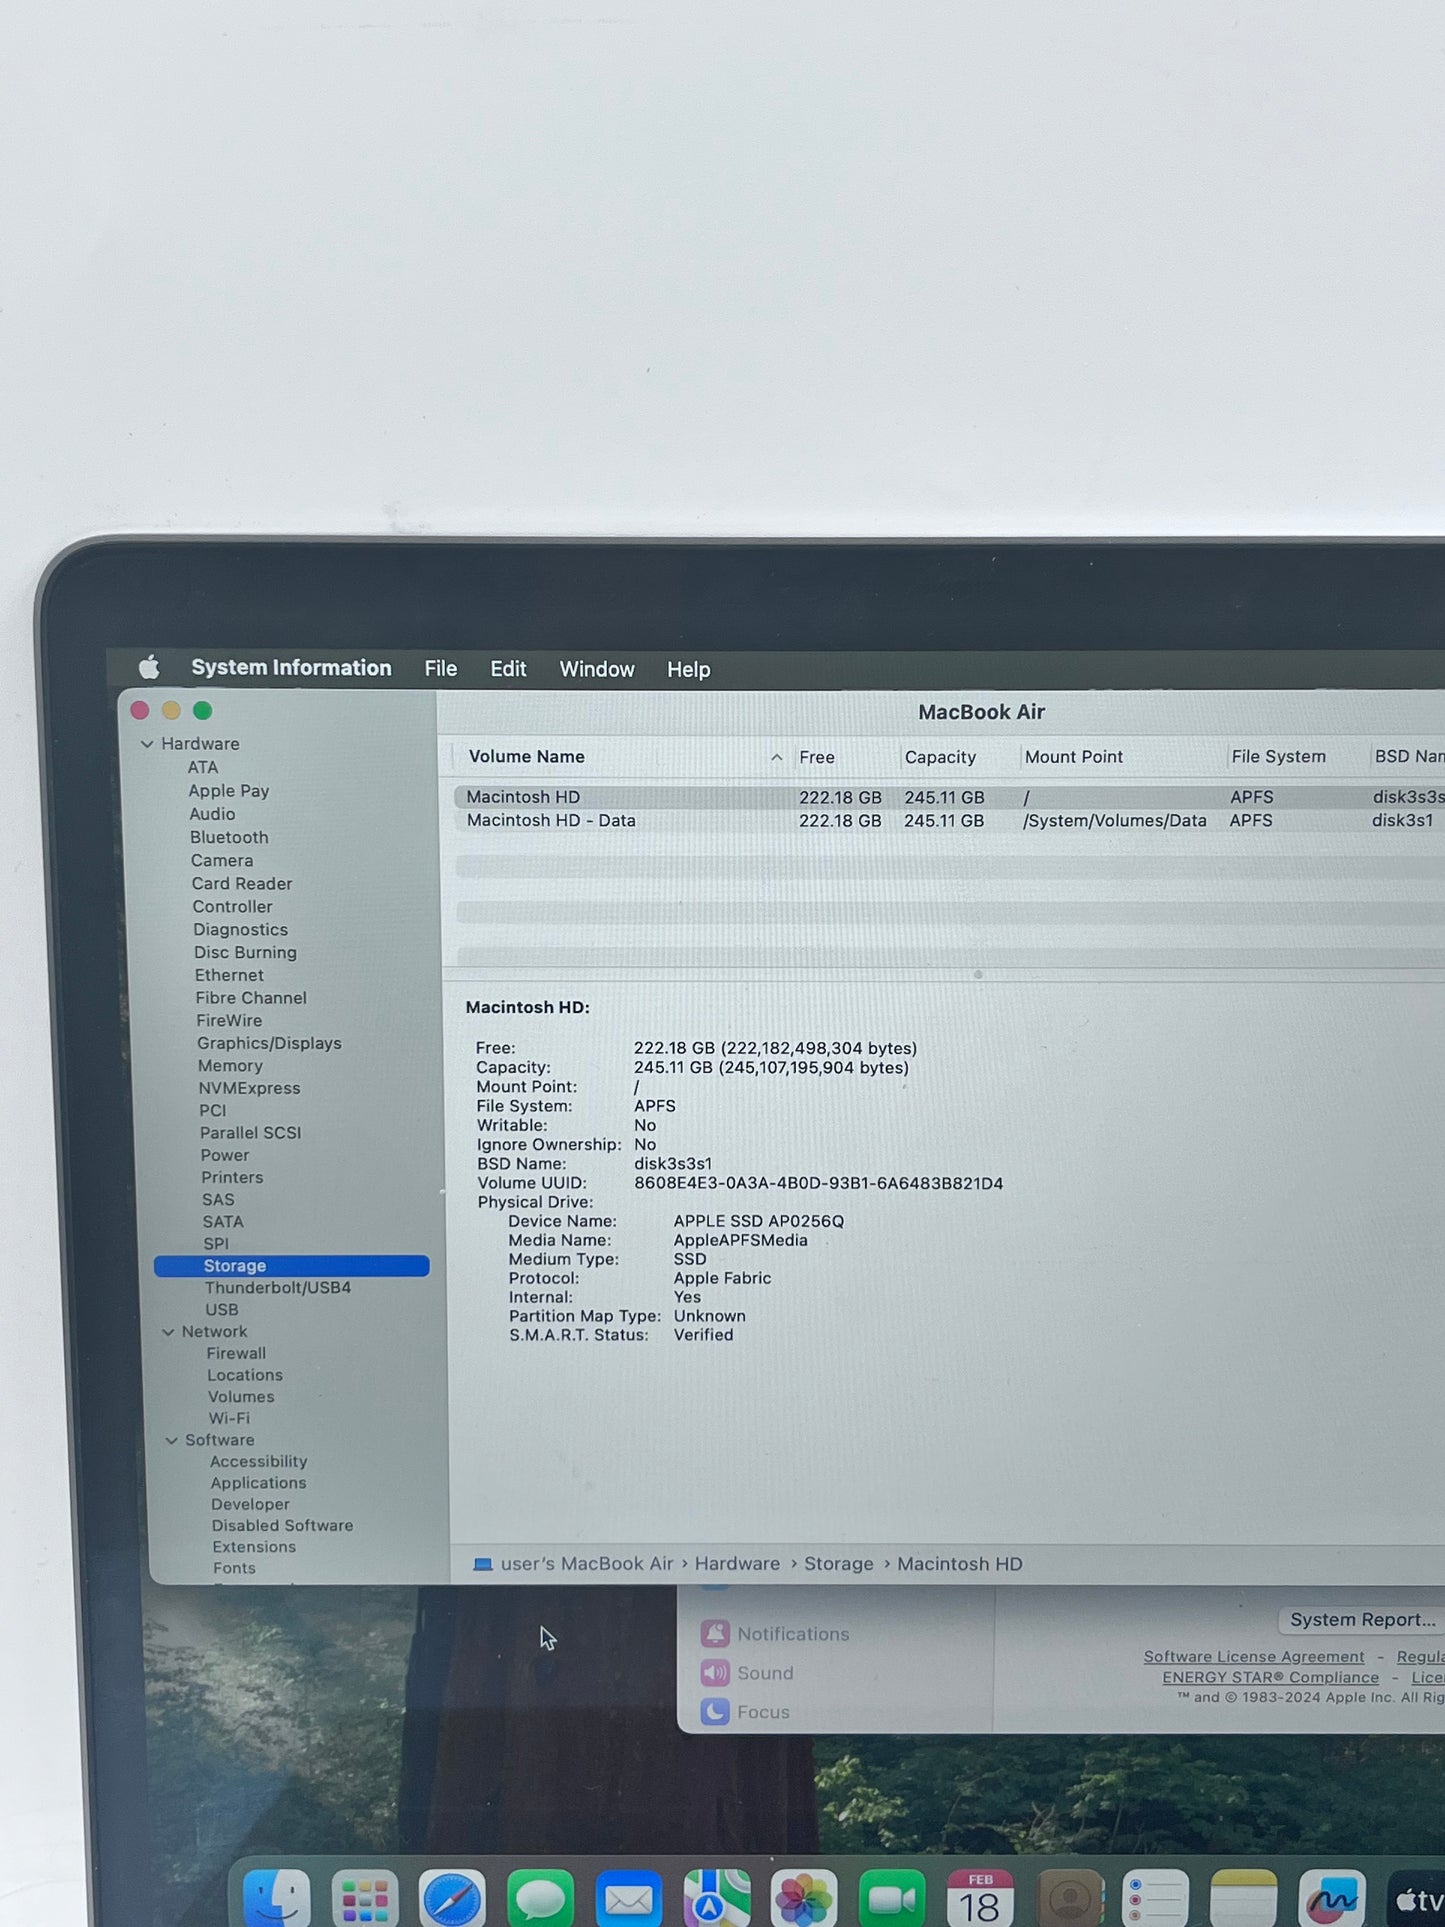Open Maps from the Dock

click(x=716, y=1898)
